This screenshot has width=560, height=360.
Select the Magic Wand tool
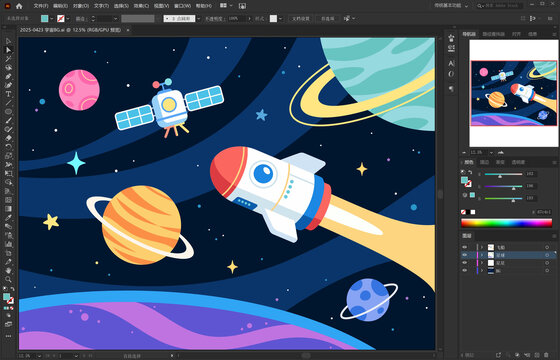(9, 59)
